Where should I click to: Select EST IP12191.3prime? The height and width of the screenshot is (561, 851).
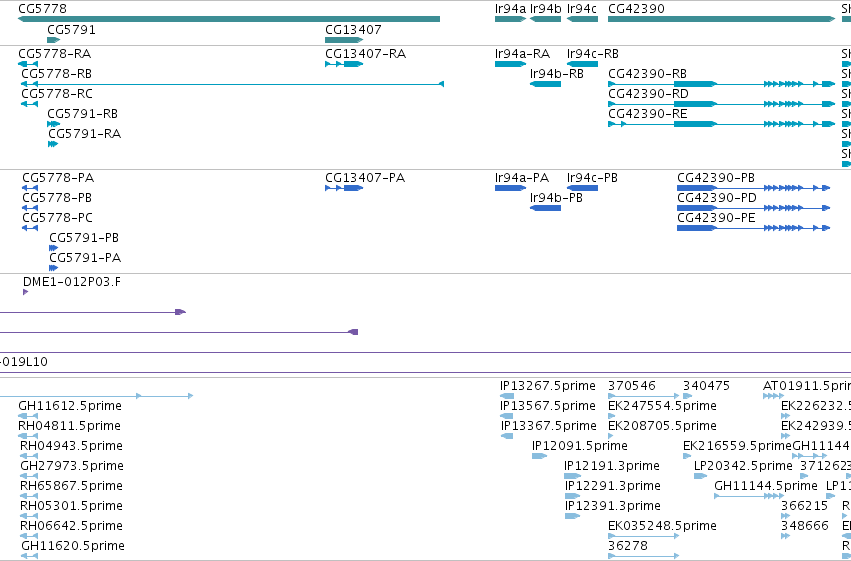[573, 476]
